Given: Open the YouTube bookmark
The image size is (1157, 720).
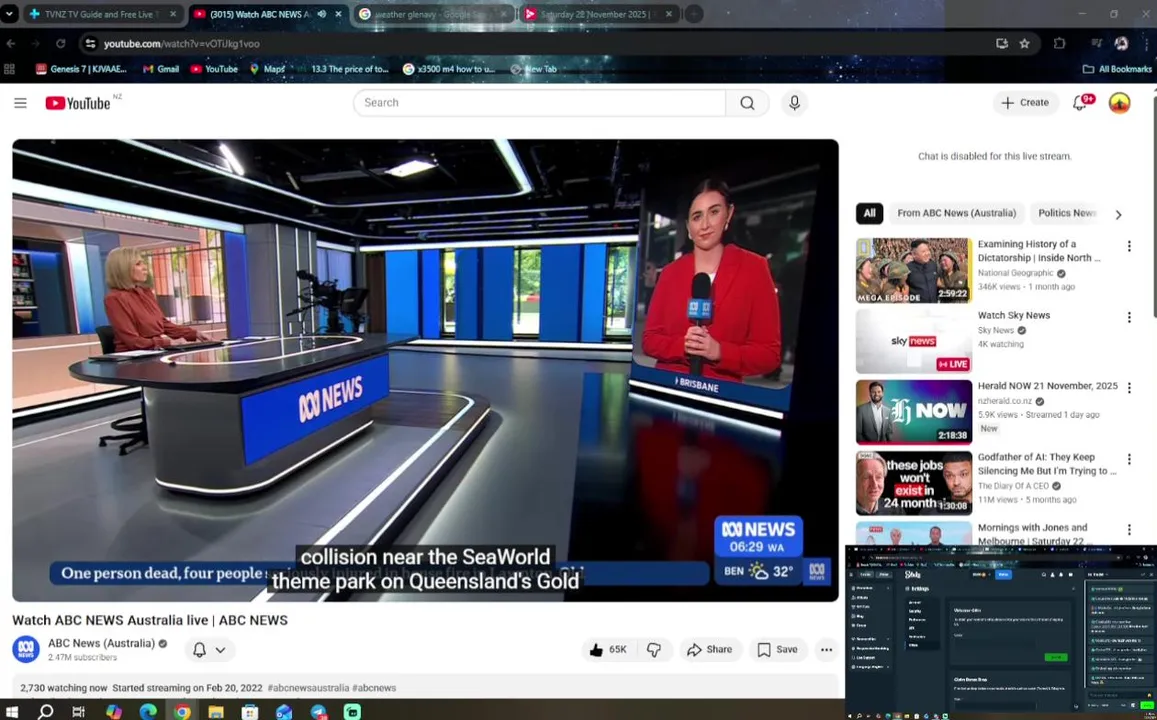Looking at the screenshot, I should click(214, 69).
